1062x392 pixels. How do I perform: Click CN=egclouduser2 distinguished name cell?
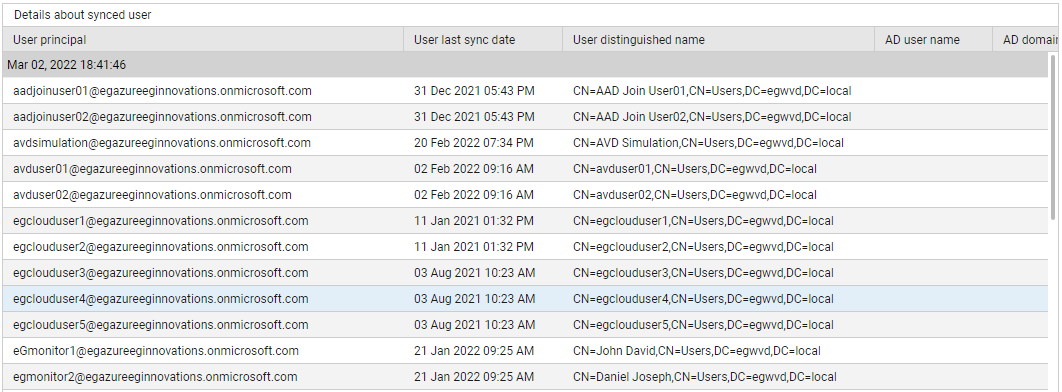703,246
